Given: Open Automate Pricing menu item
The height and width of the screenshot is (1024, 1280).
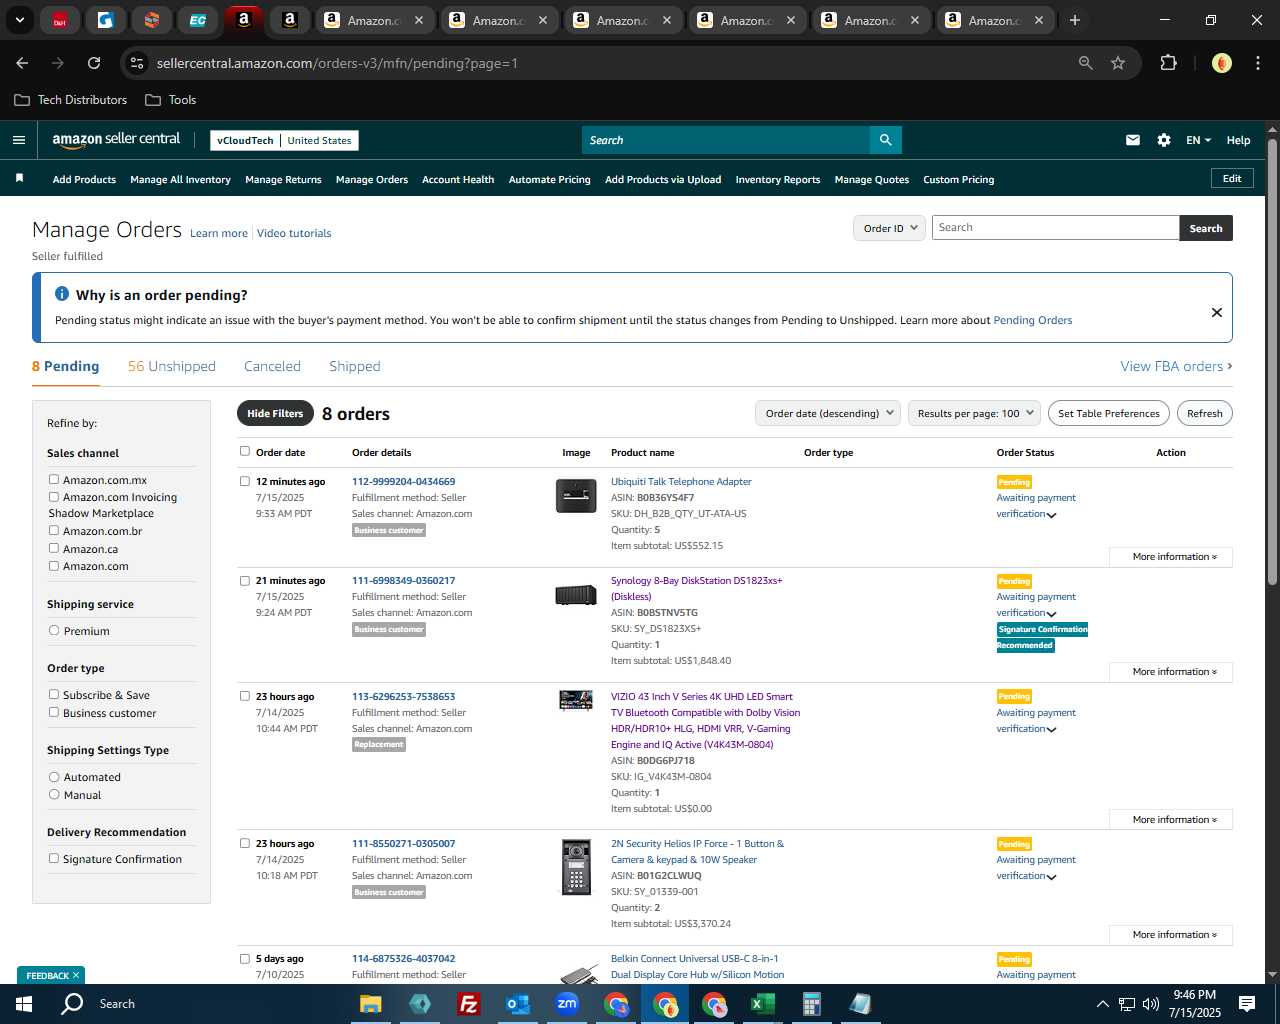Looking at the screenshot, I should coord(550,180).
